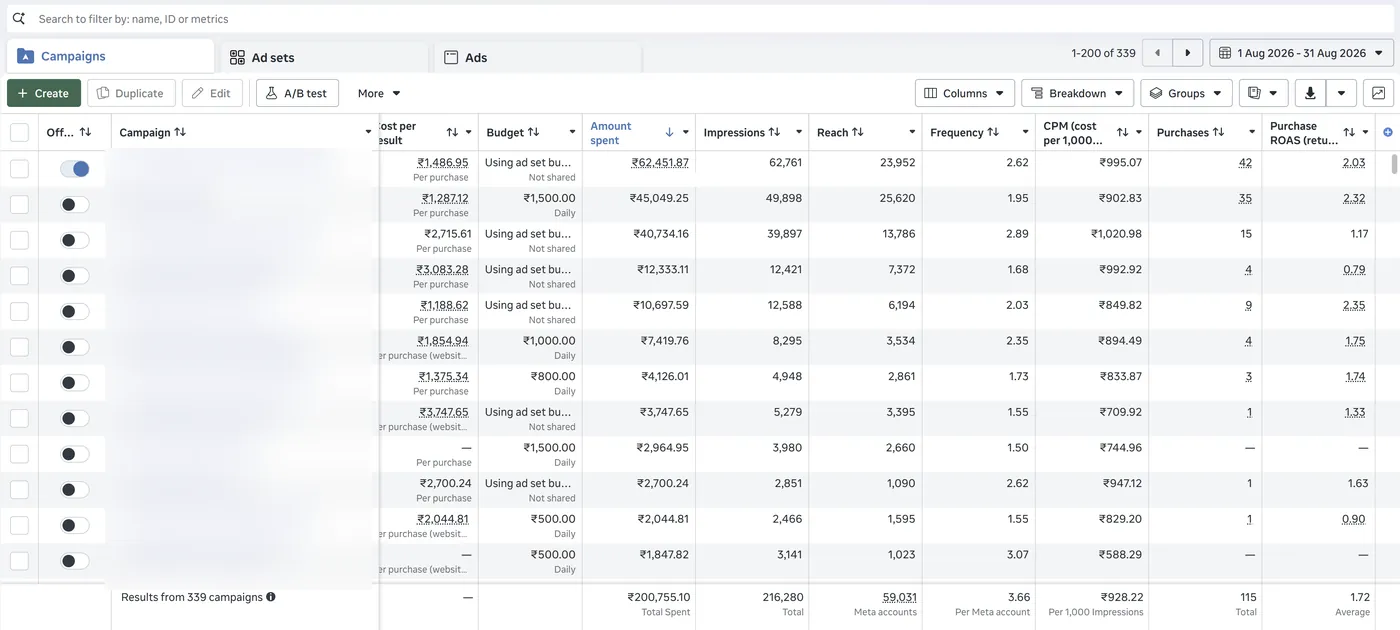Sort by Reach column arrows
The width and height of the screenshot is (1400, 630).
click(858, 132)
